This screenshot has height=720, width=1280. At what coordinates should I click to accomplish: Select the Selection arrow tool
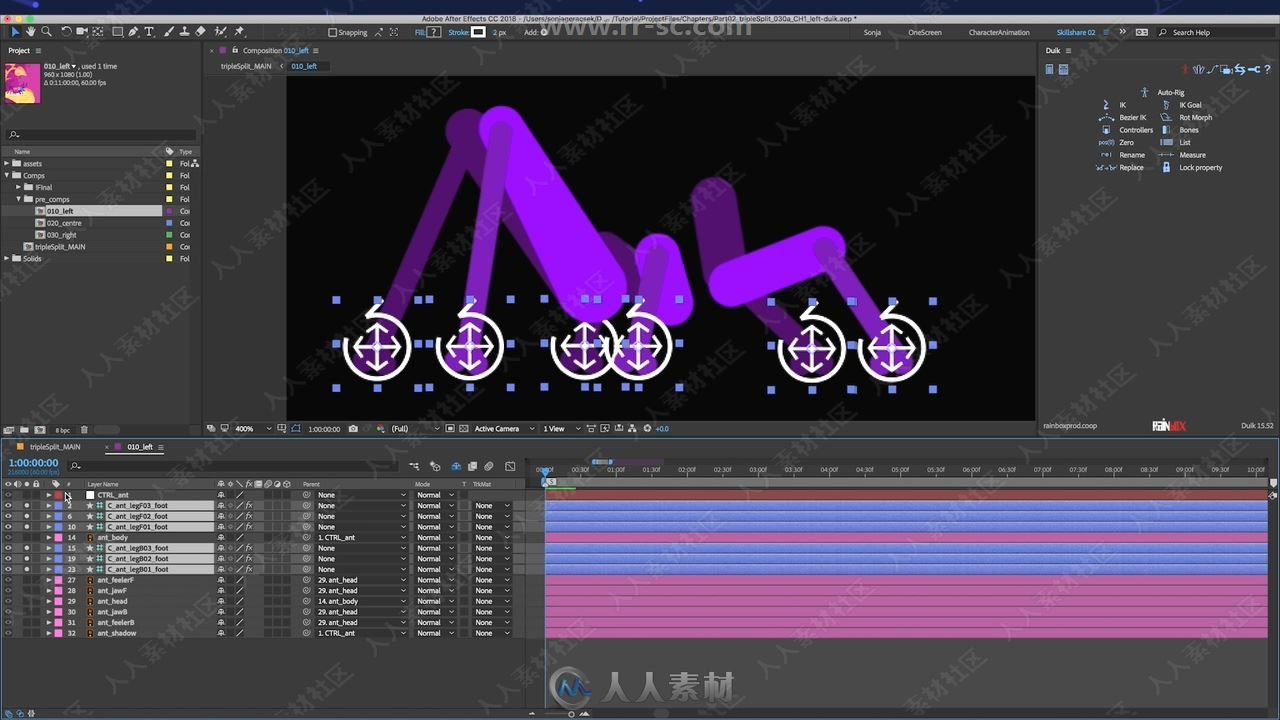pyautogui.click(x=14, y=32)
